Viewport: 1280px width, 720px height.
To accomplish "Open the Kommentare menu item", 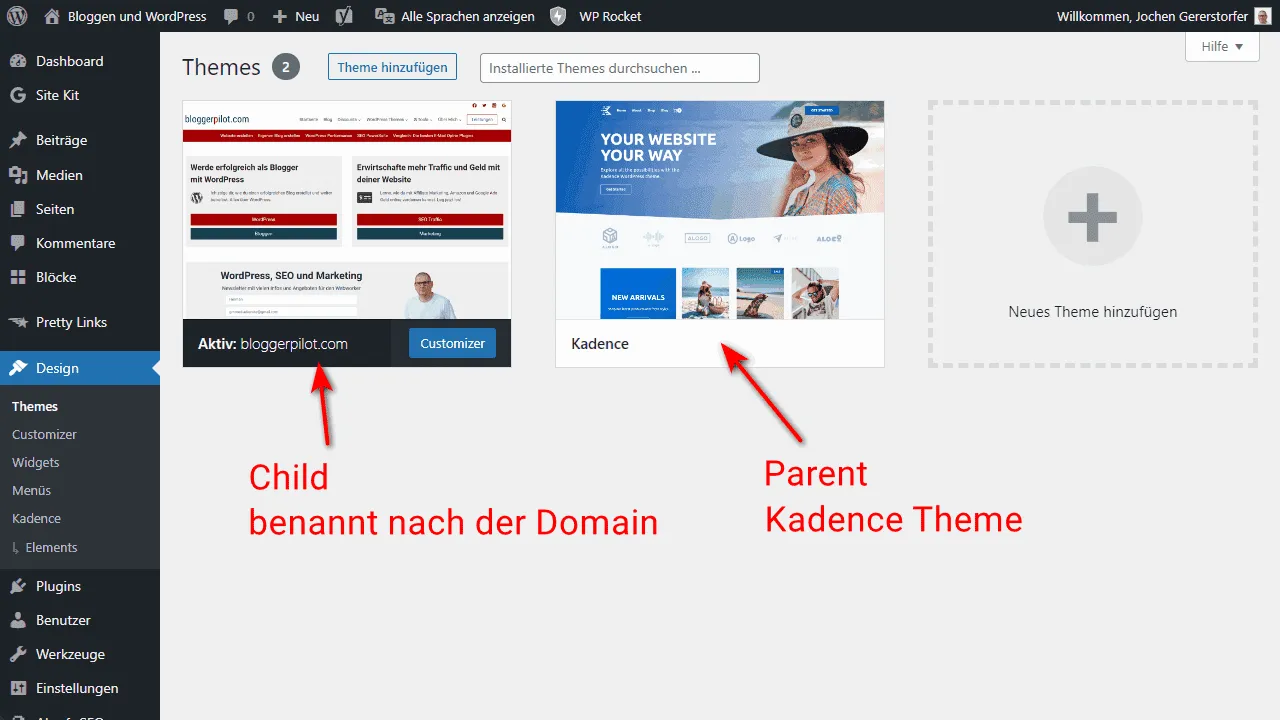I will point(80,243).
